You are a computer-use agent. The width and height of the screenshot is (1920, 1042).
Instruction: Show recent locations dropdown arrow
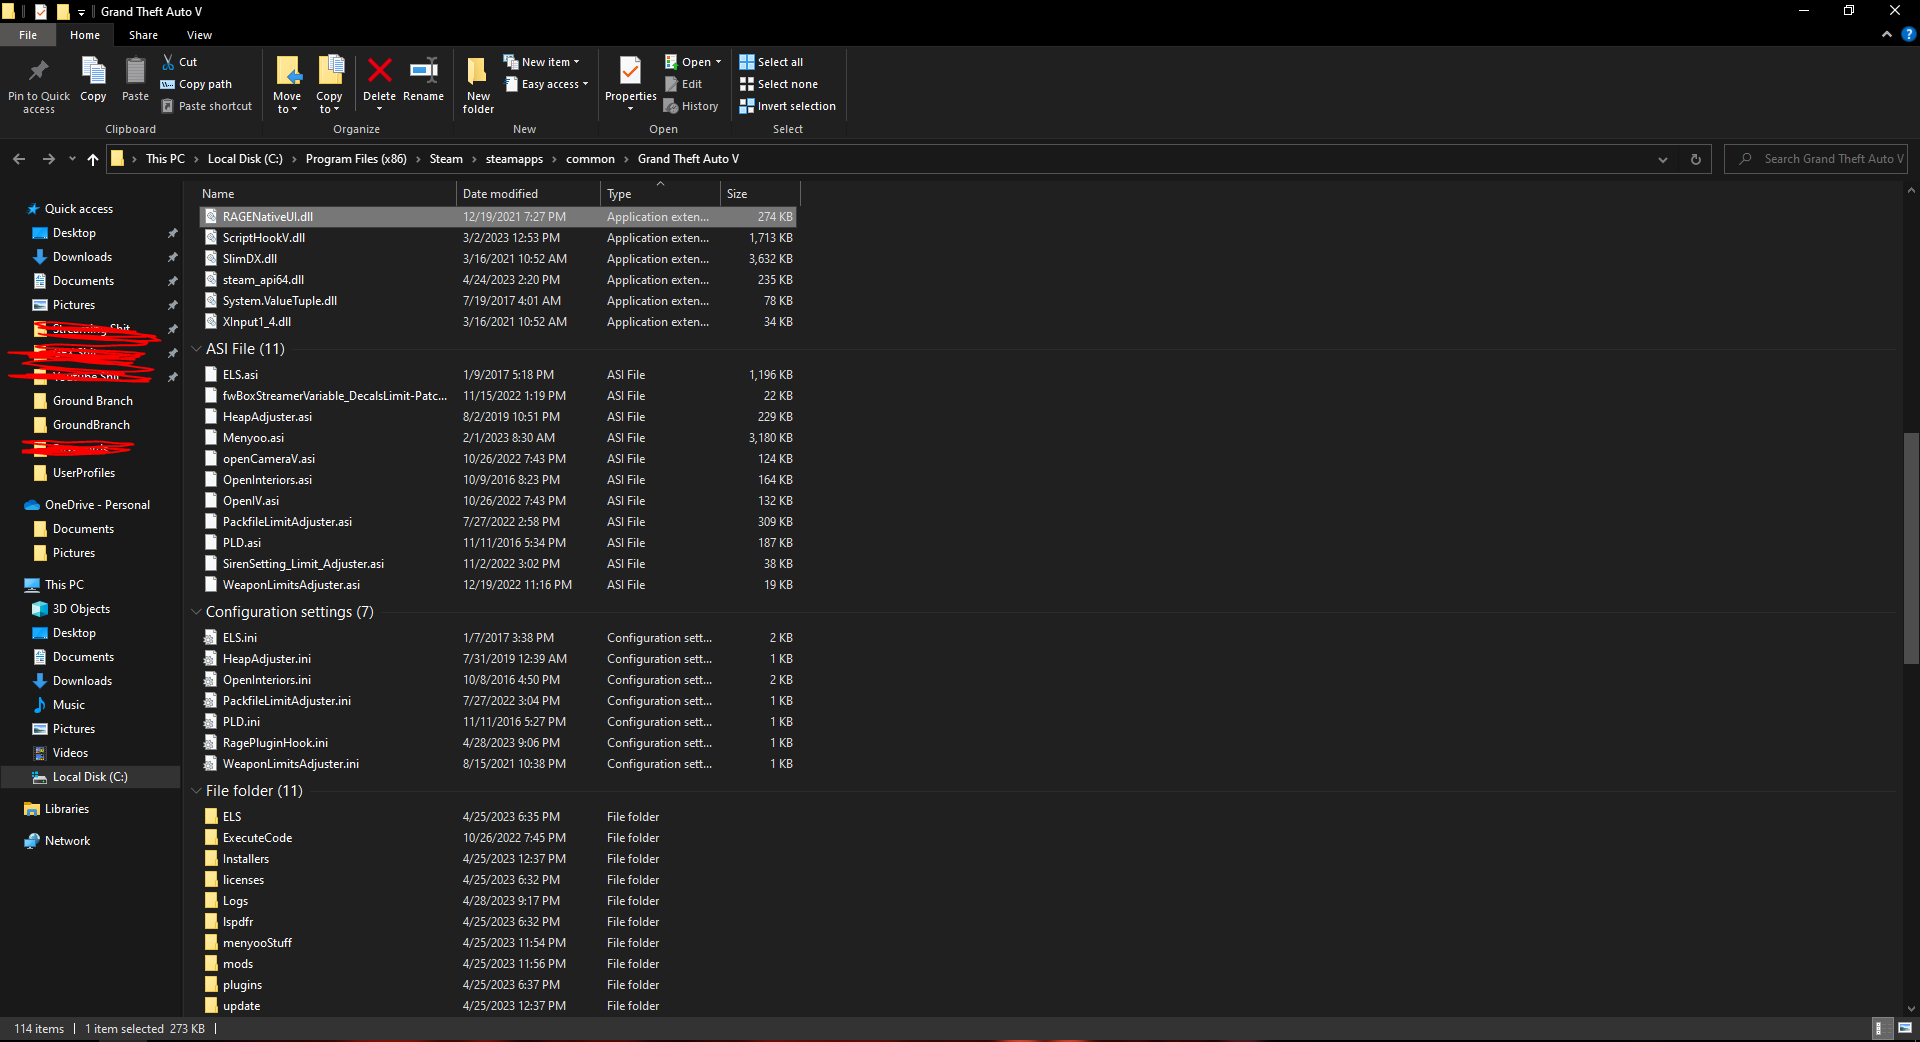(72, 159)
